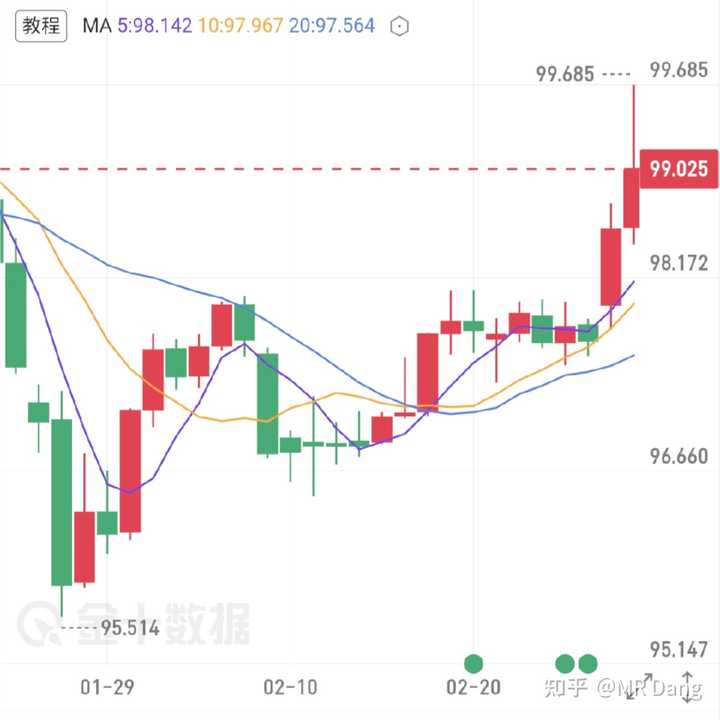720x720 pixels.
Task: Select the MA 20 value 97.564
Action: tap(332, 27)
